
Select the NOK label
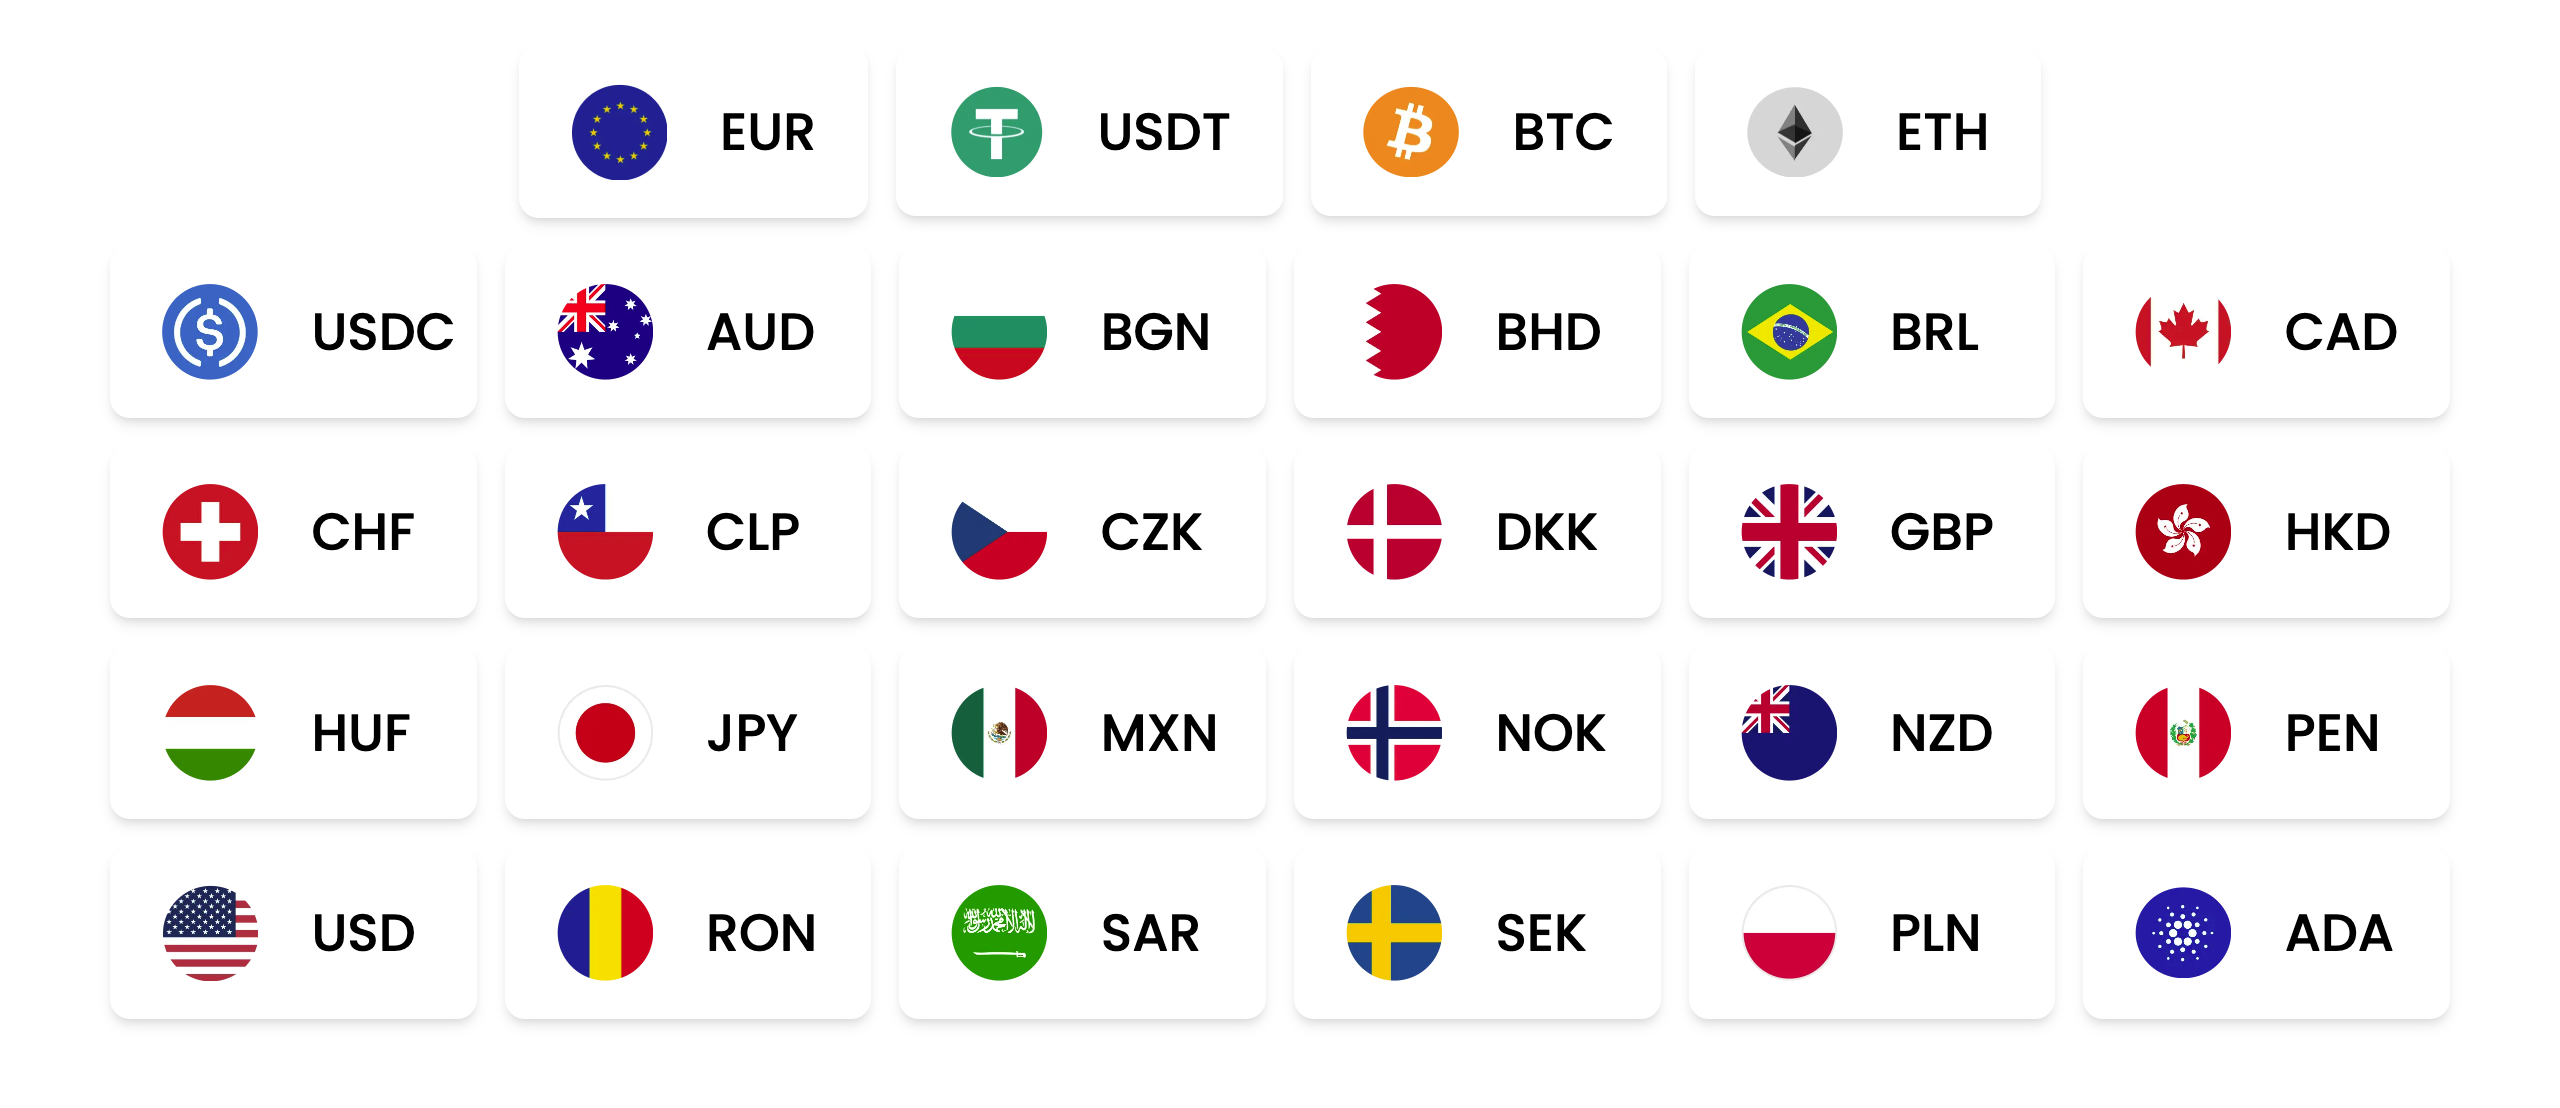[x=1550, y=733]
